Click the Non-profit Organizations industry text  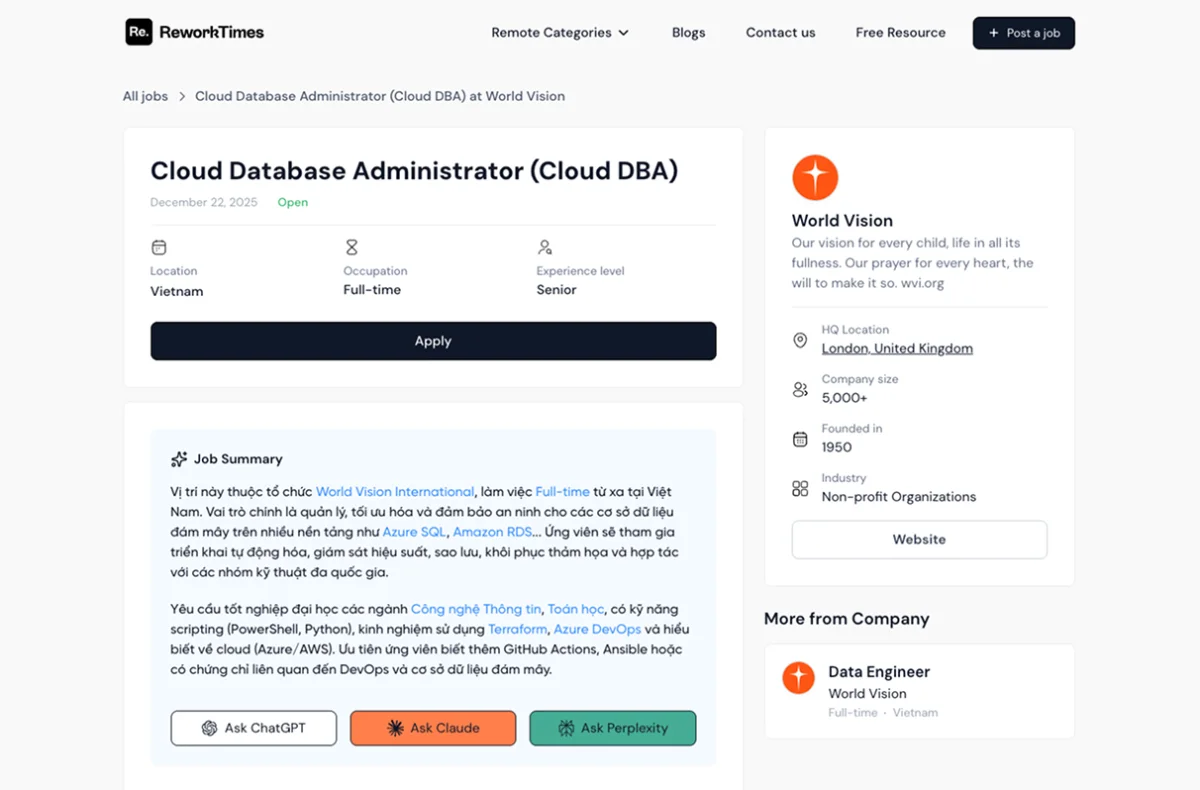pyautogui.click(x=899, y=497)
